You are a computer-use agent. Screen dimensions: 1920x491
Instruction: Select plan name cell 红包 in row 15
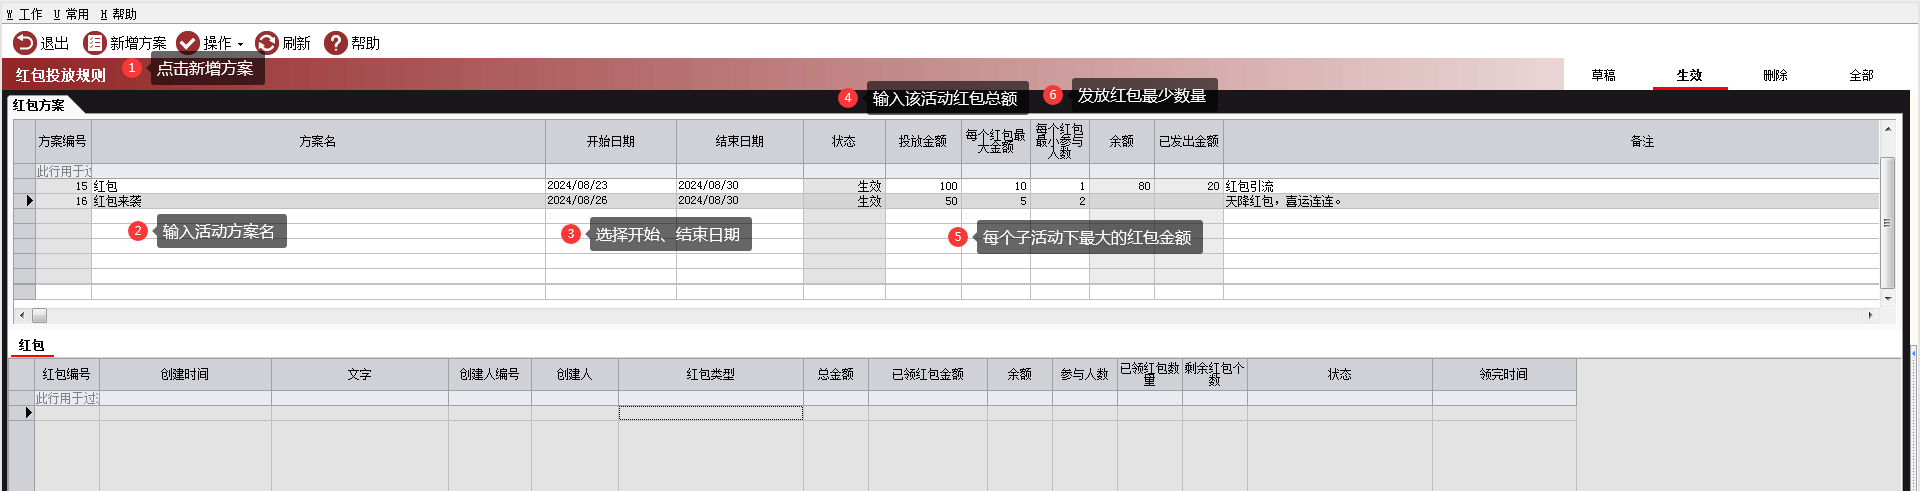[x=318, y=186]
